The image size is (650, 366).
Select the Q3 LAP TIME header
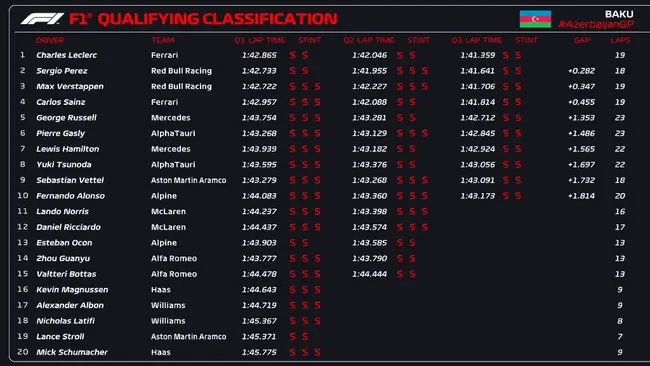pyautogui.click(x=477, y=40)
